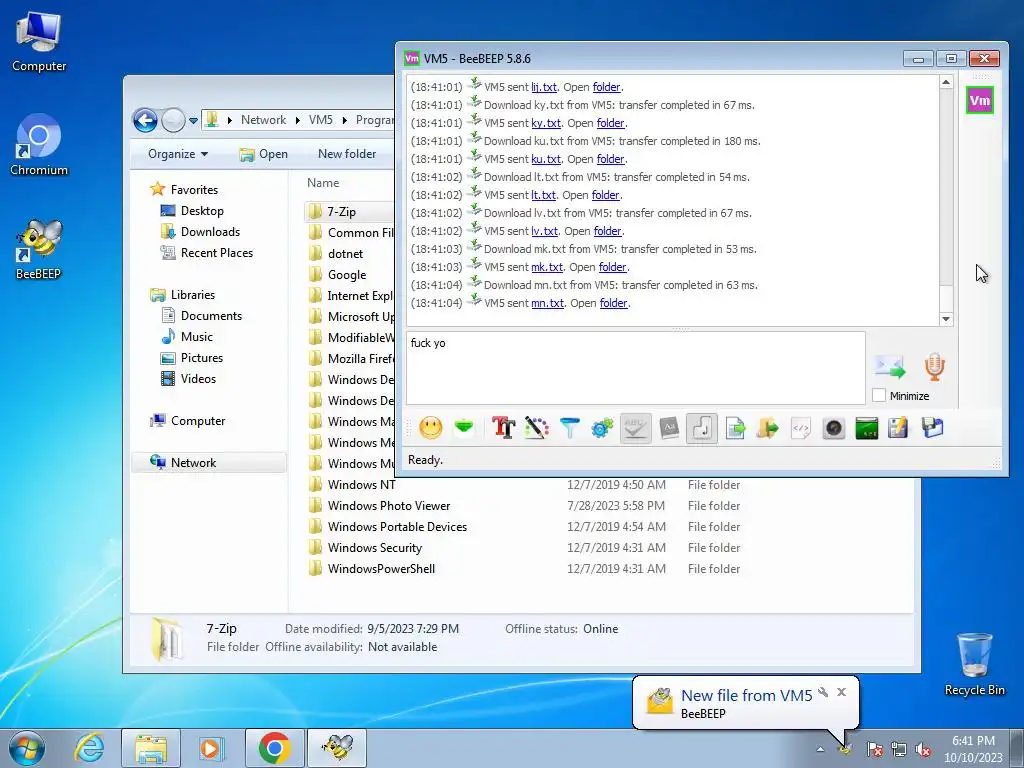Click chat scrollbar up arrow

(946, 82)
